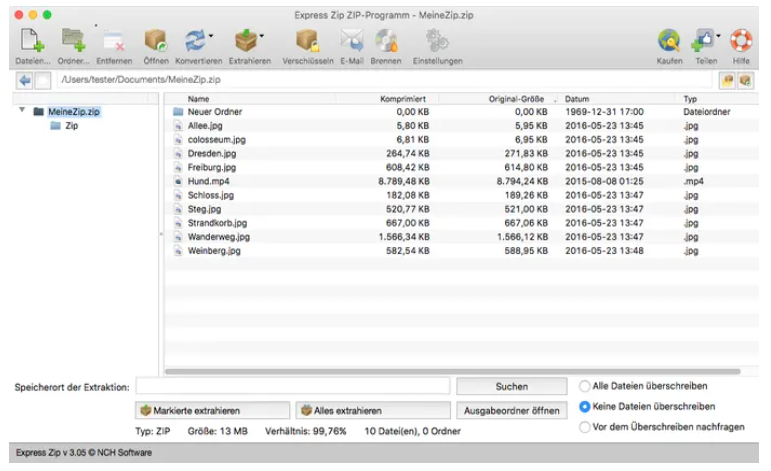Select 'Alle Dateien überschreiben' radio option
The height and width of the screenshot is (471, 771).
click(585, 386)
